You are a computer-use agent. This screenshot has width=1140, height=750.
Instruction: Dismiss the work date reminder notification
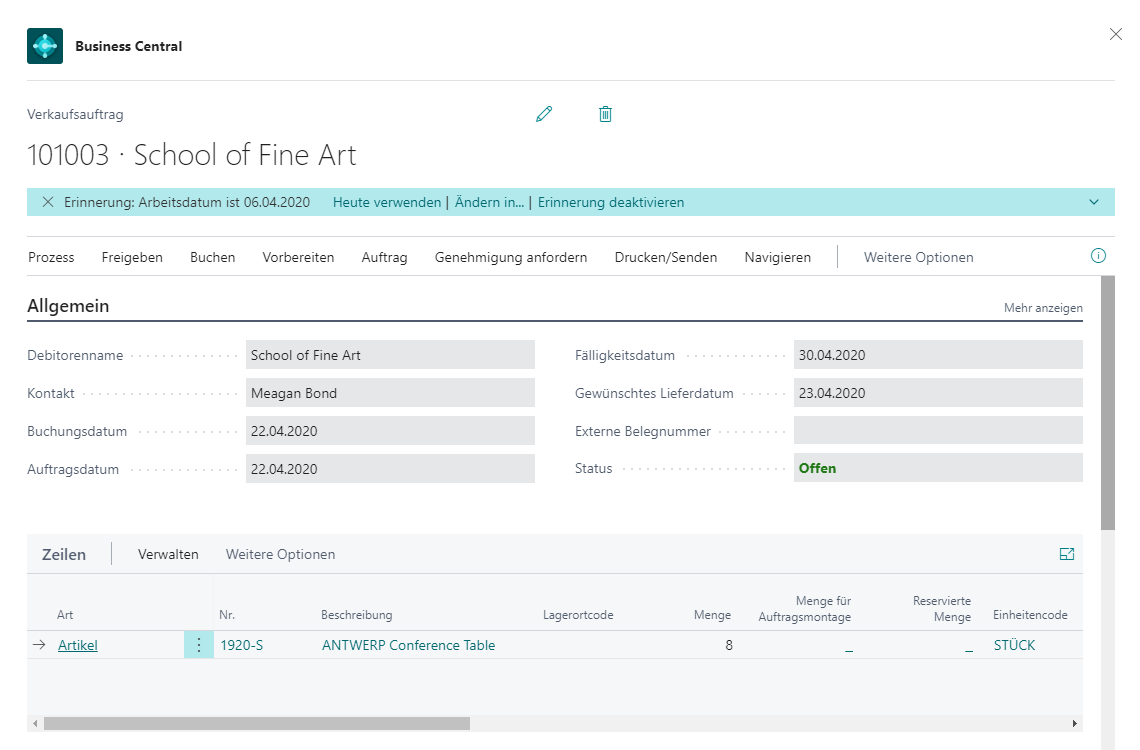pyautogui.click(x=48, y=202)
